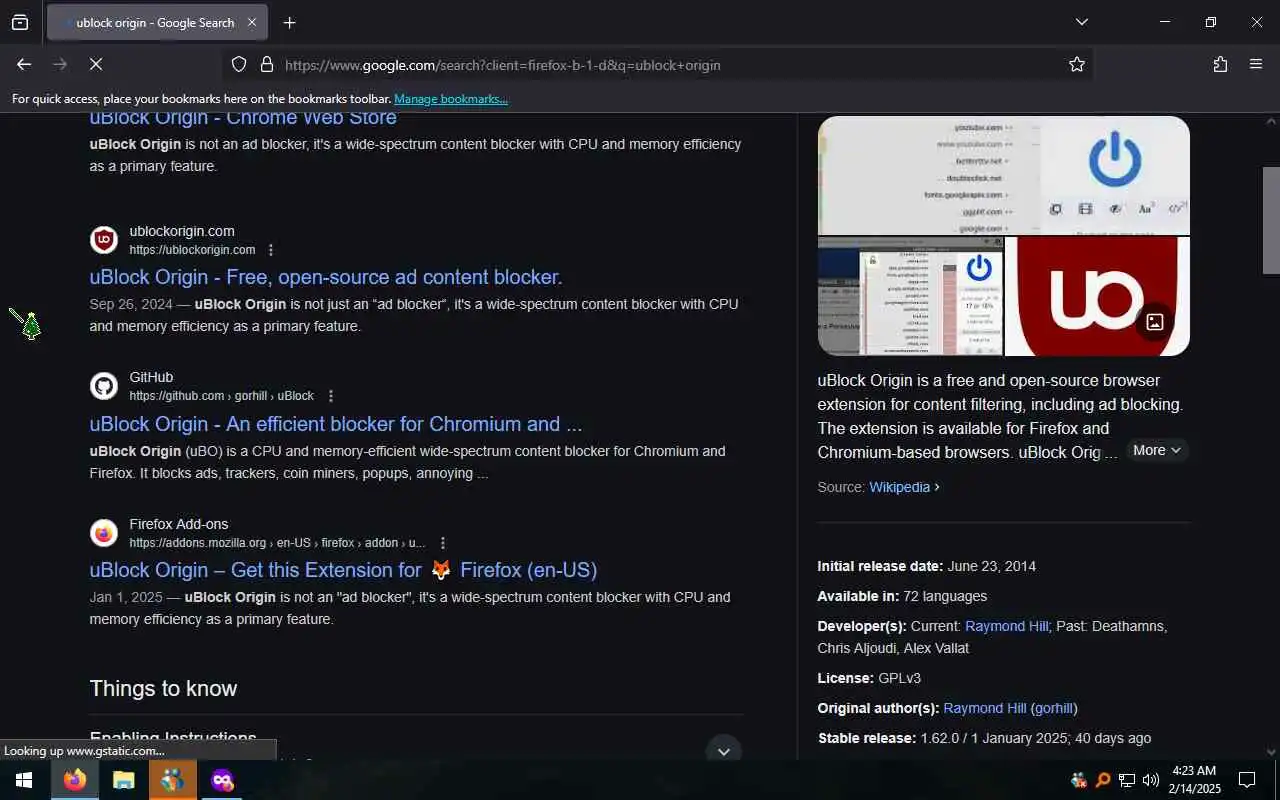Image resolution: width=1280 pixels, height=800 pixels.
Task: Open the tracking protection shield icon
Action: click(x=239, y=64)
